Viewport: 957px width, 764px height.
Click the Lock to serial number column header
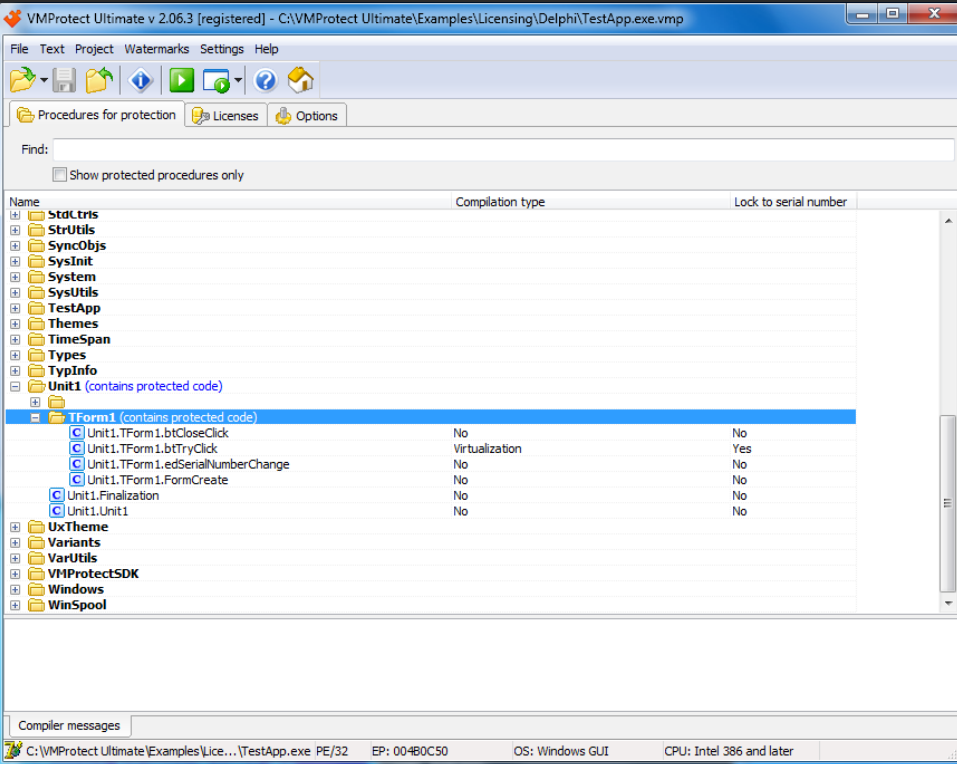(x=793, y=201)
